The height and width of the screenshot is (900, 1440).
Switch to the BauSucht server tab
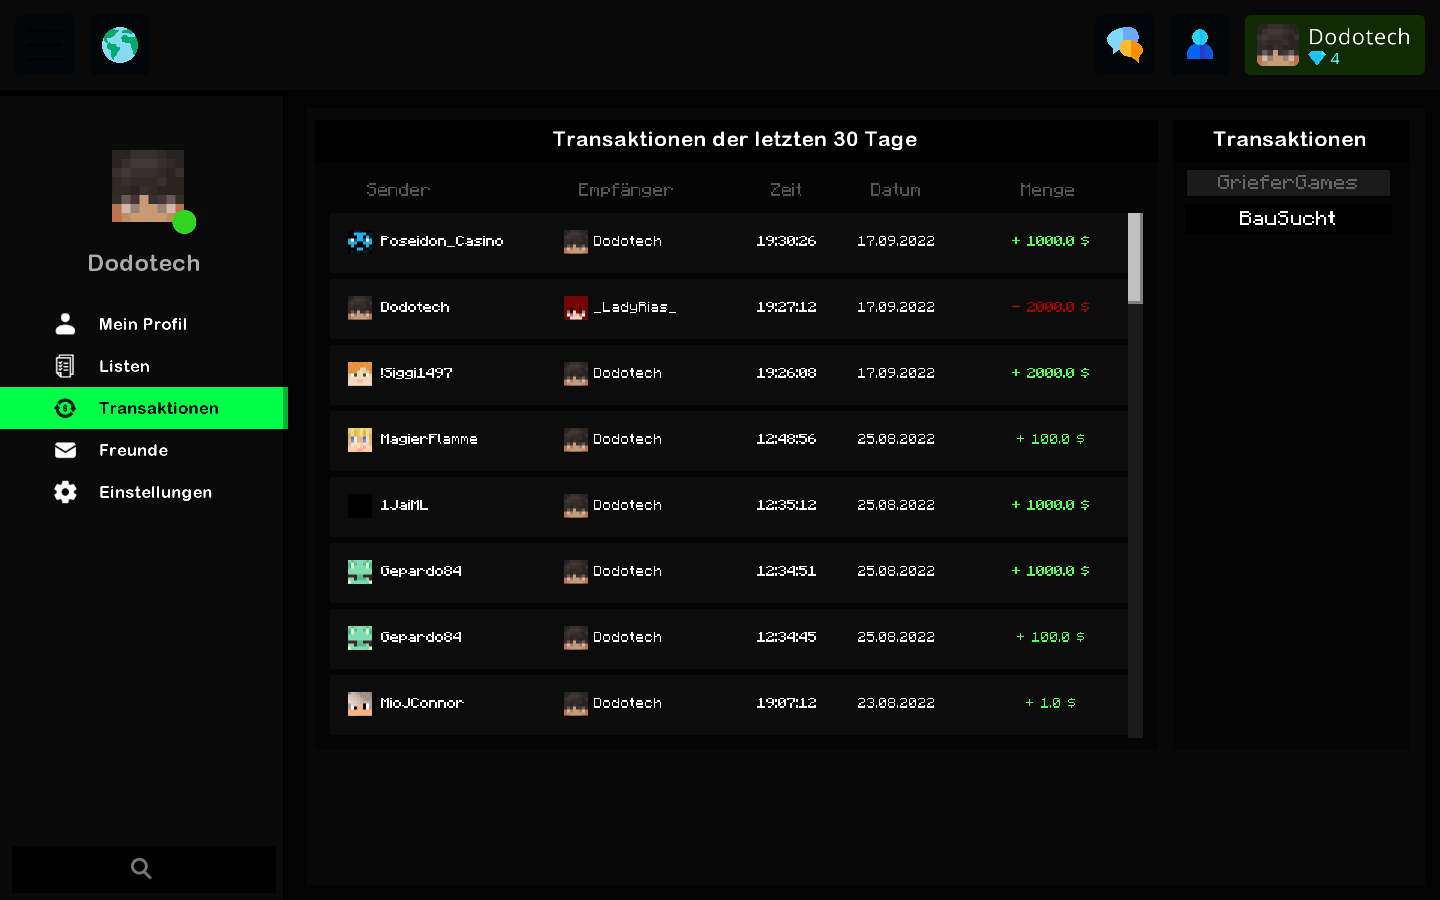1288,218
